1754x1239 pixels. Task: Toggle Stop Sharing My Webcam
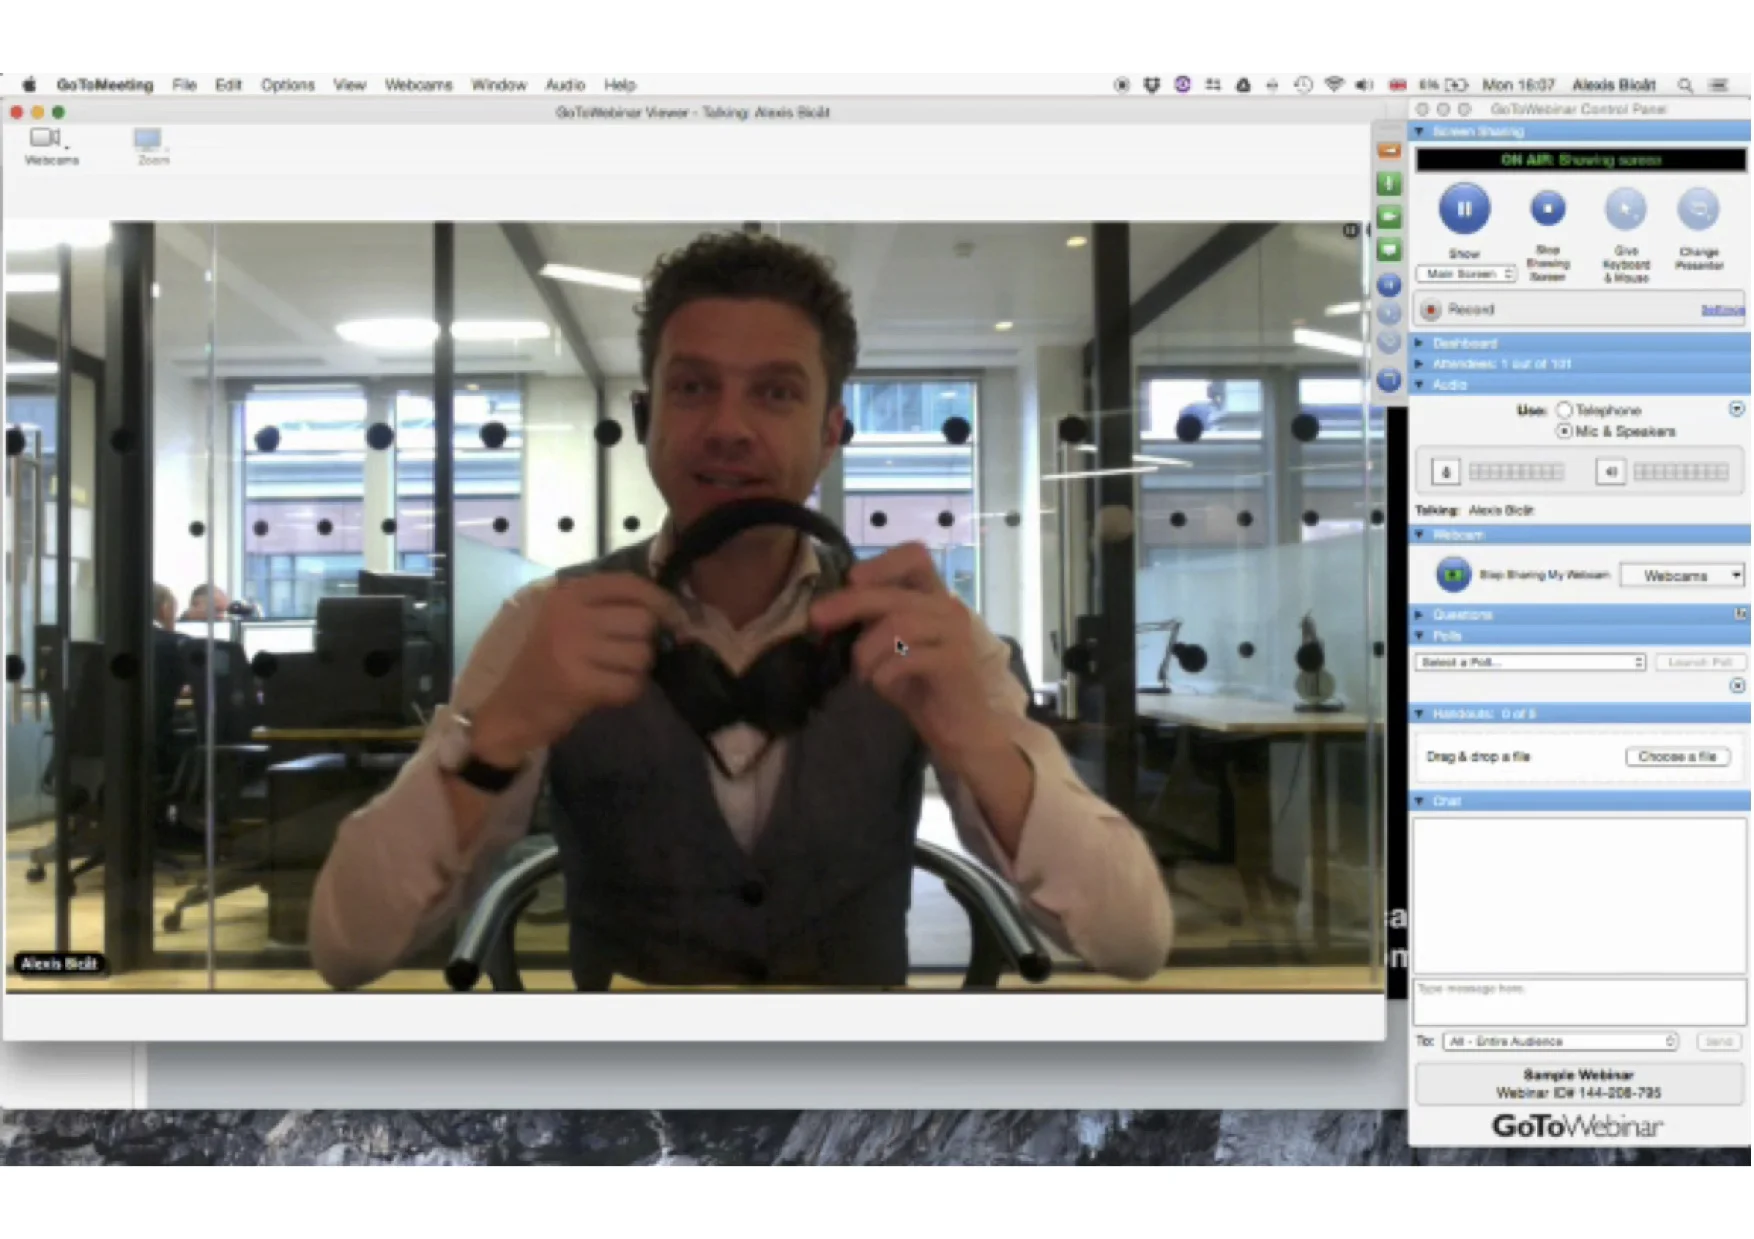pos(1452,576)
